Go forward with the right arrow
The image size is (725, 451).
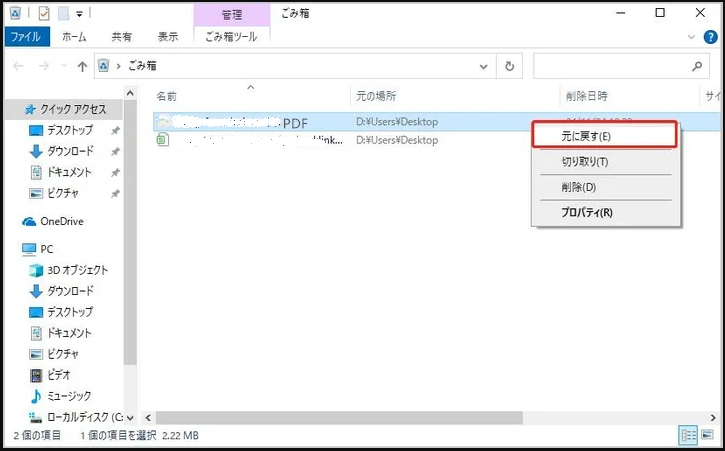tap(44, 67)
